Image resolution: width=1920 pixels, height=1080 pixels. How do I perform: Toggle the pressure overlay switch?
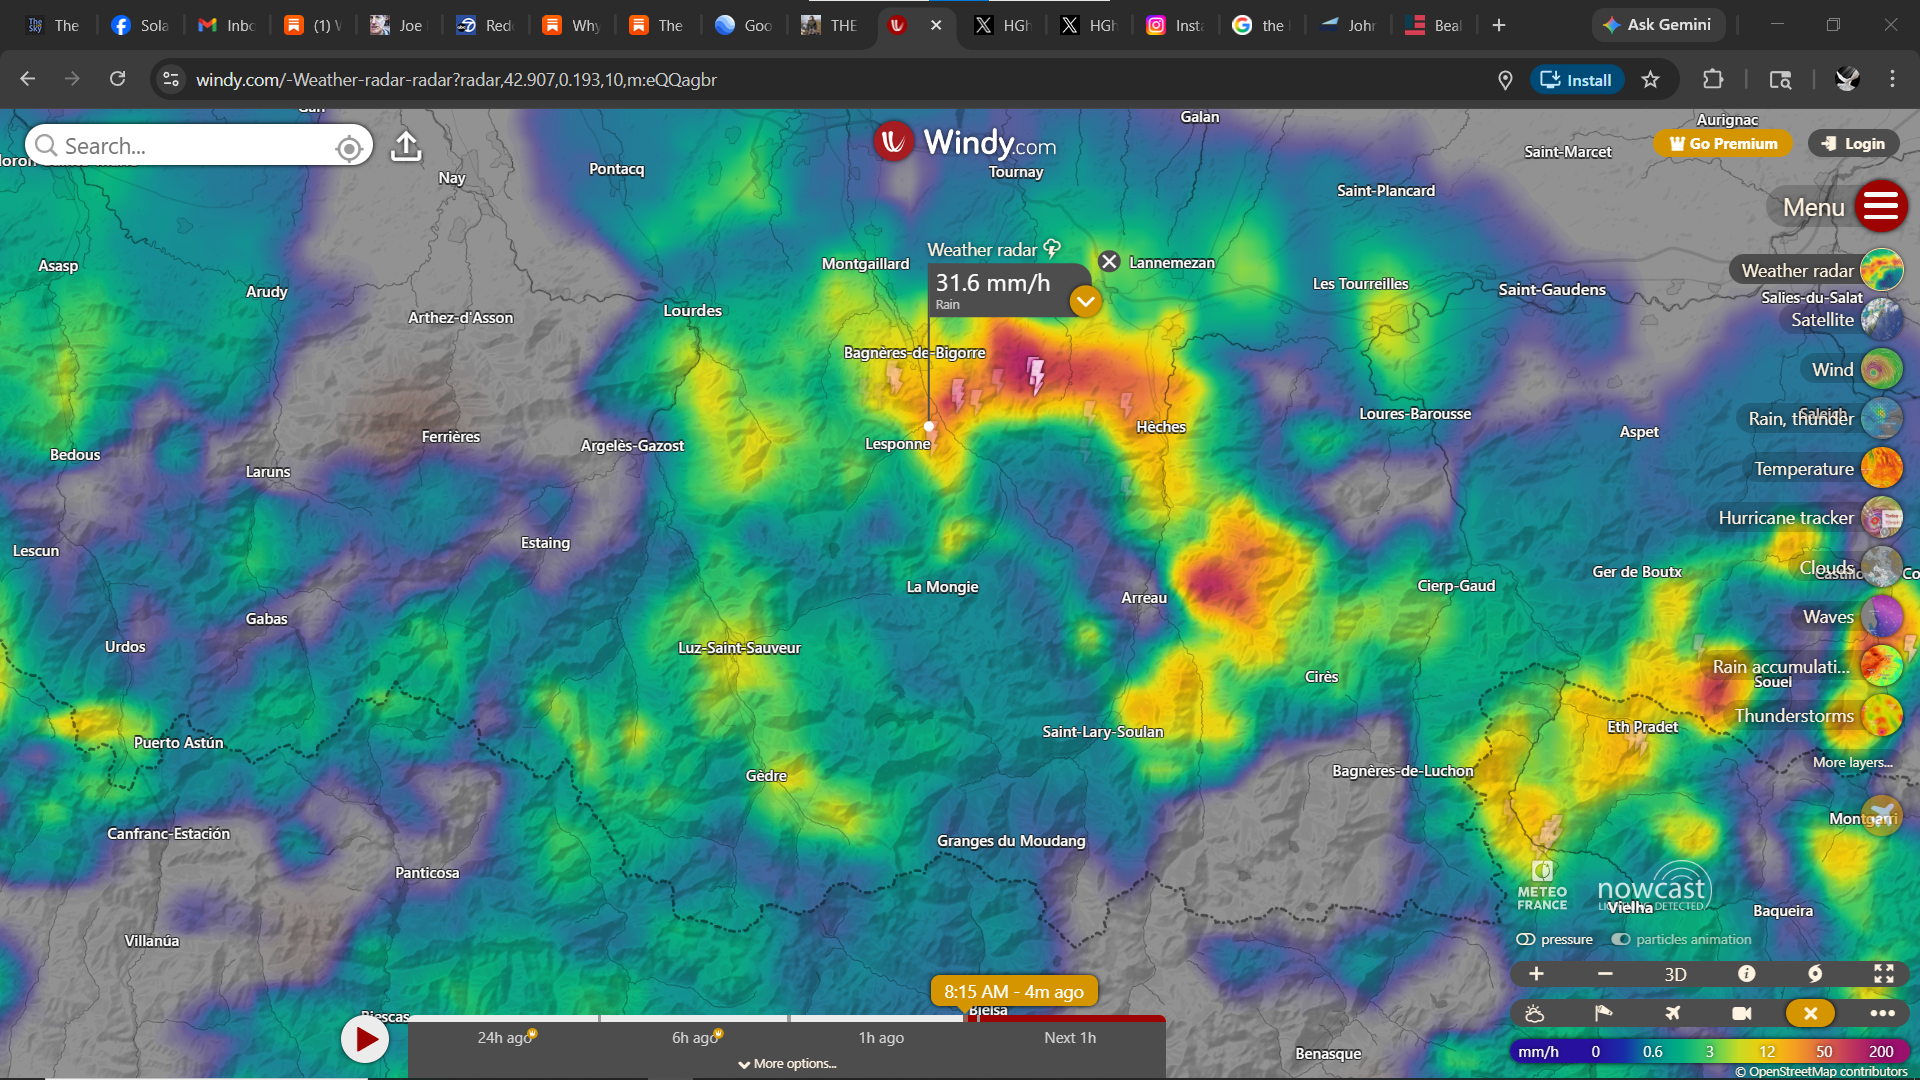(1526, 939)
